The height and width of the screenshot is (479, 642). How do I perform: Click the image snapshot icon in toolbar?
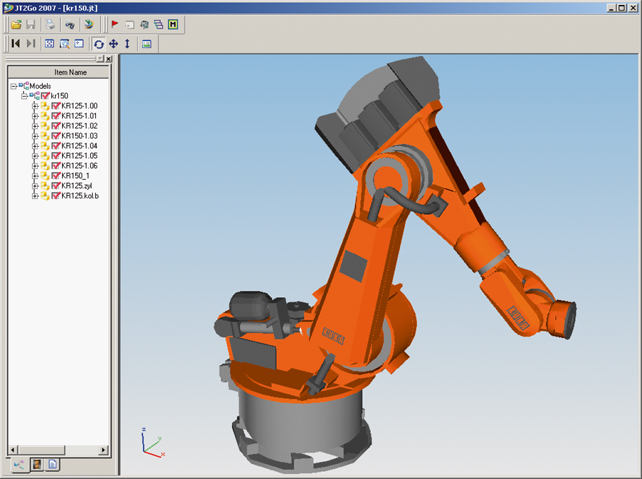[147, 43]
